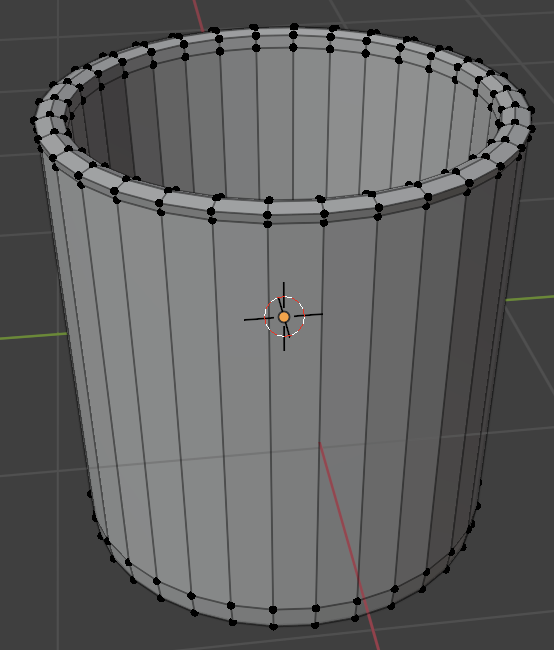The height and width of the screenshot is (650, 554).
Task: Click the green Y axis line left of cylinder
Action: point(33,336)
